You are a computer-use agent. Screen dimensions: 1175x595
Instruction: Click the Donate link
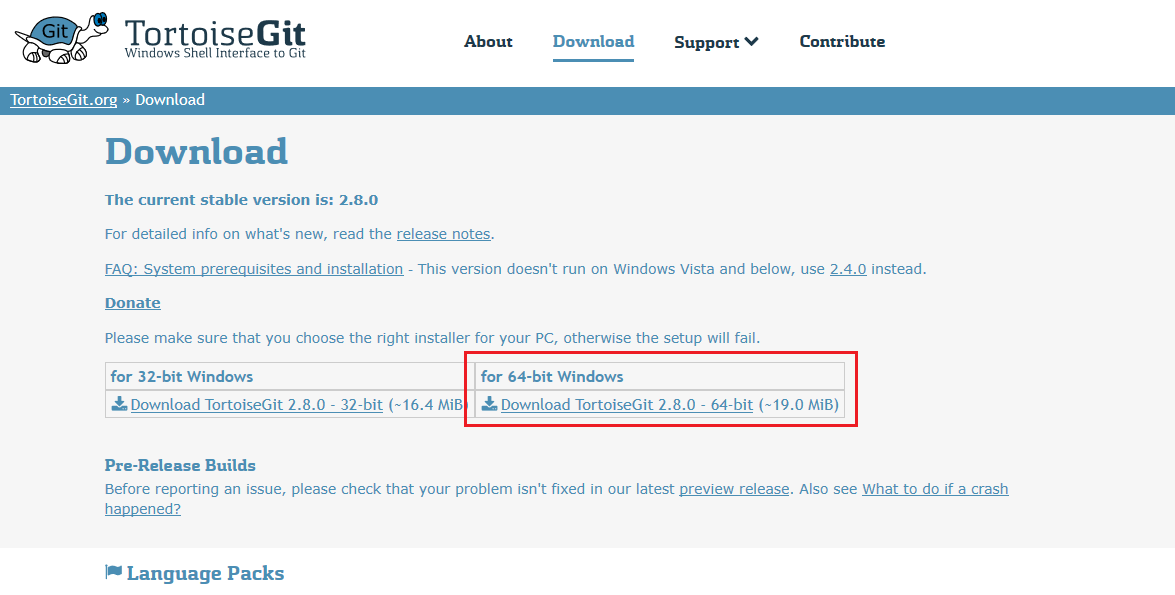[x=133, y=303]
